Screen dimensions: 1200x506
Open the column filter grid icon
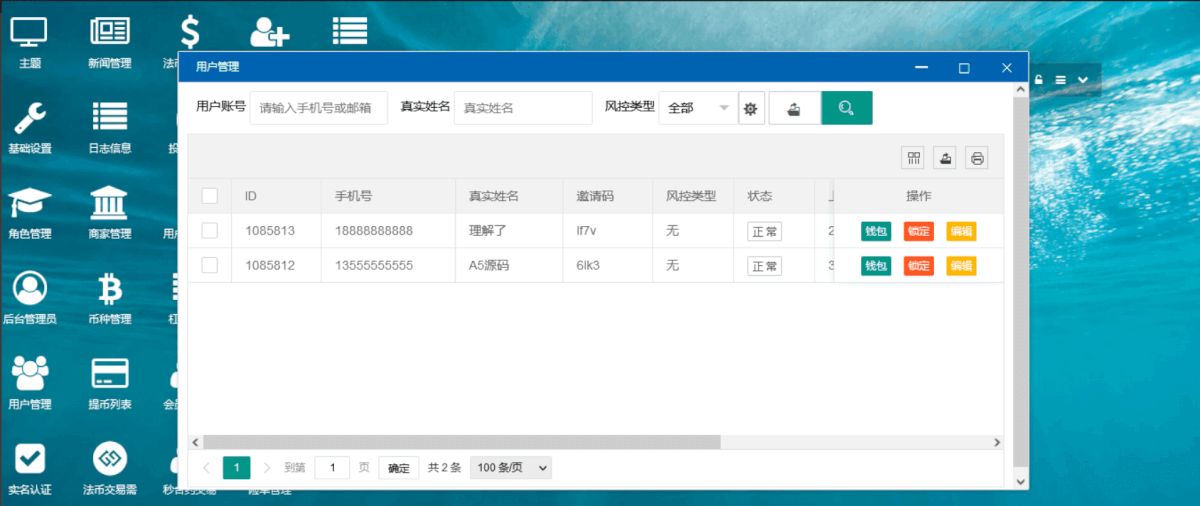point(913,158)
